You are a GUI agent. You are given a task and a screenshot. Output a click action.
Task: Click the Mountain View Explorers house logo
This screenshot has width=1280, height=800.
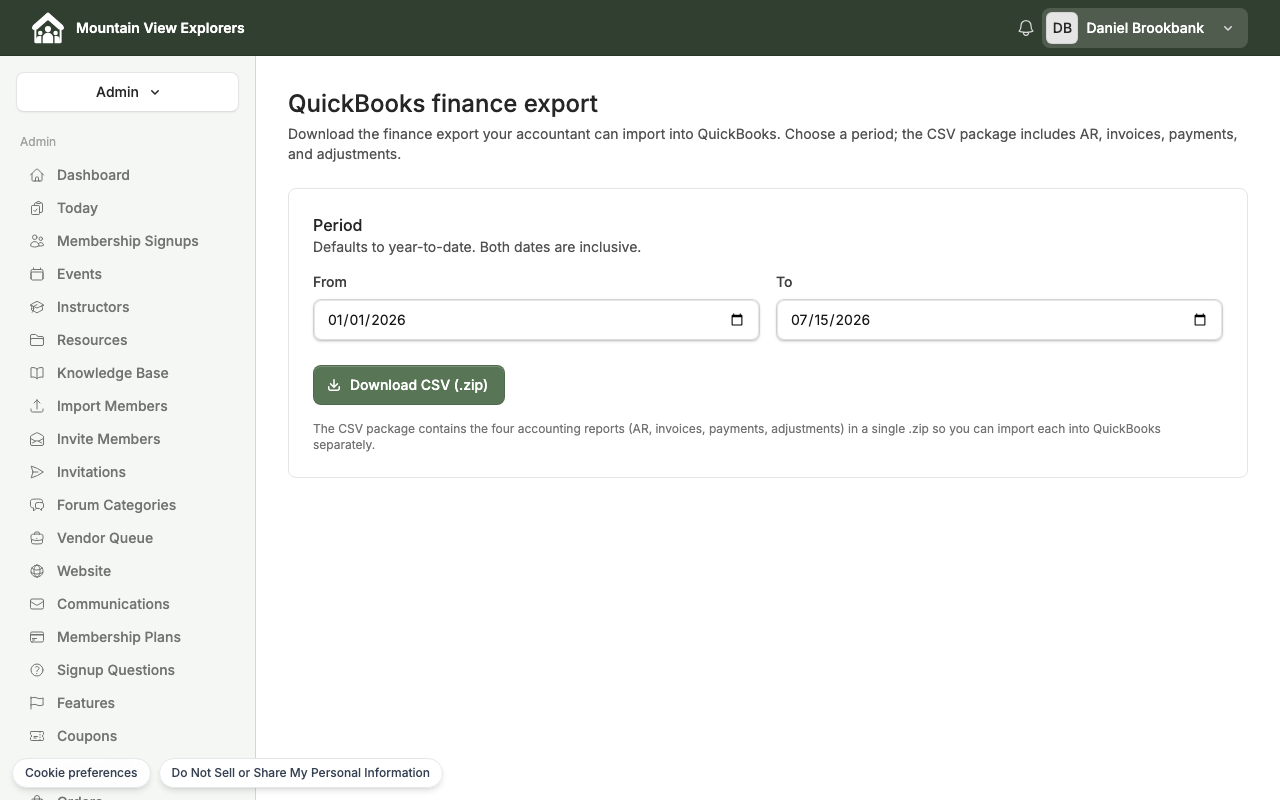(x=47, y=28)
